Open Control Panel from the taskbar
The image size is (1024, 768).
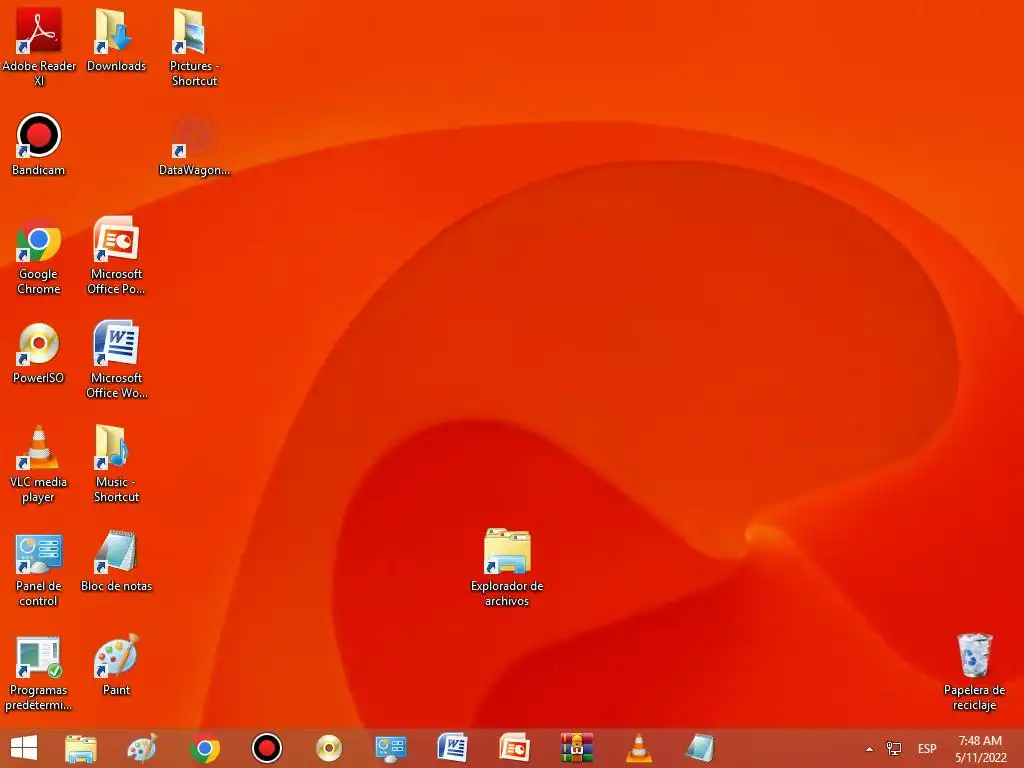(x=391, y=748)
